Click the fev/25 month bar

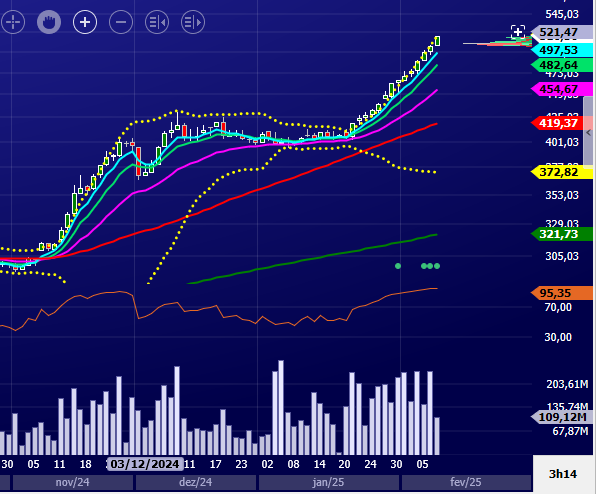(x=466, y=482)
